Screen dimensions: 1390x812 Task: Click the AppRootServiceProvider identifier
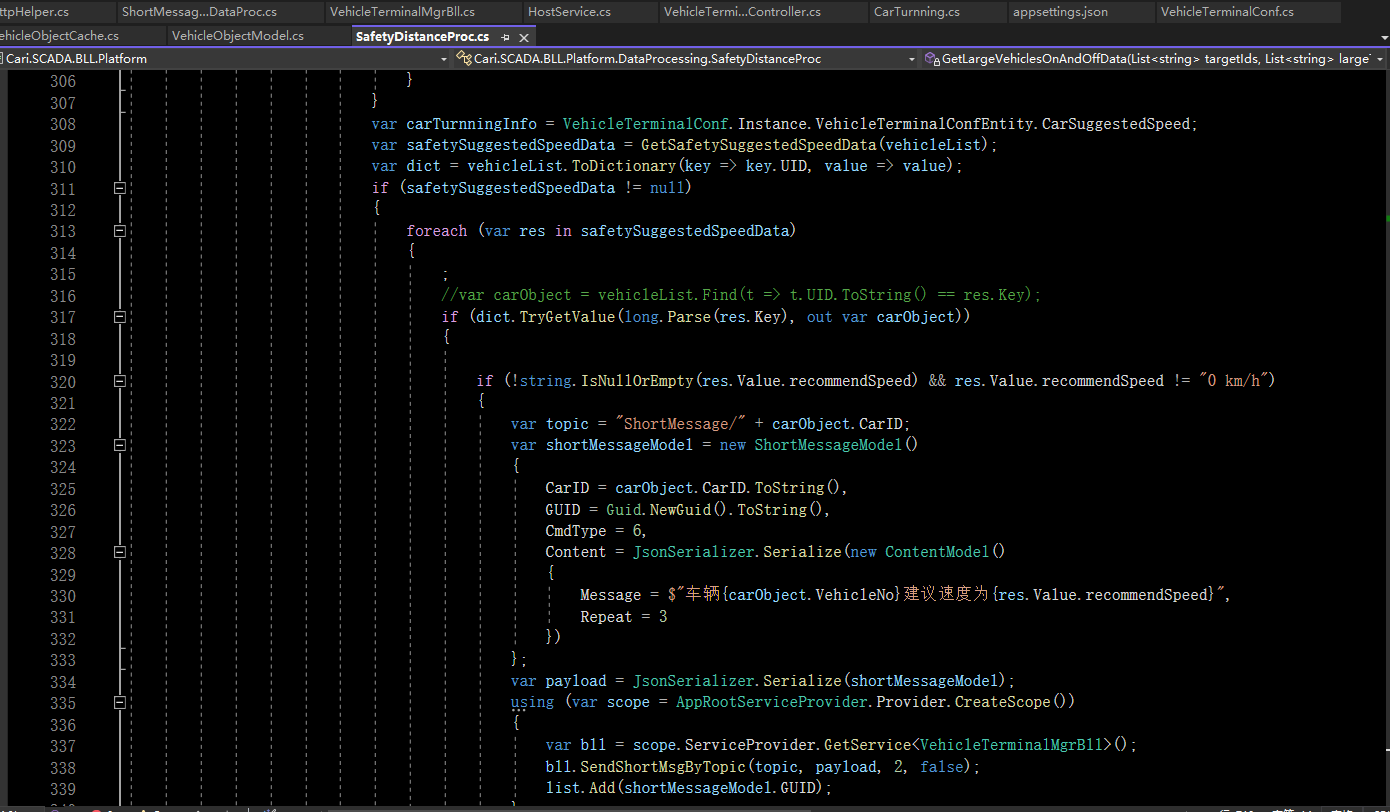tap(771, 702)
